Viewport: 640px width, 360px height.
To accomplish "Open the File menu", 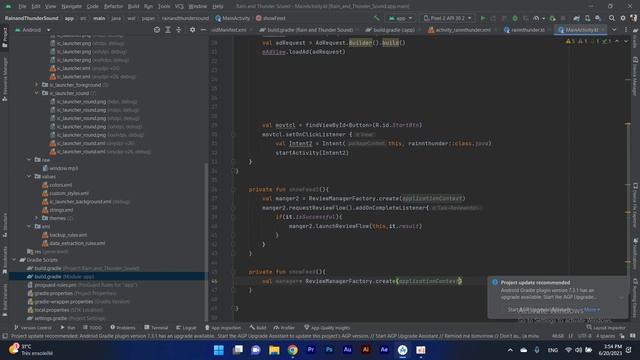I will tap(22, 7).
